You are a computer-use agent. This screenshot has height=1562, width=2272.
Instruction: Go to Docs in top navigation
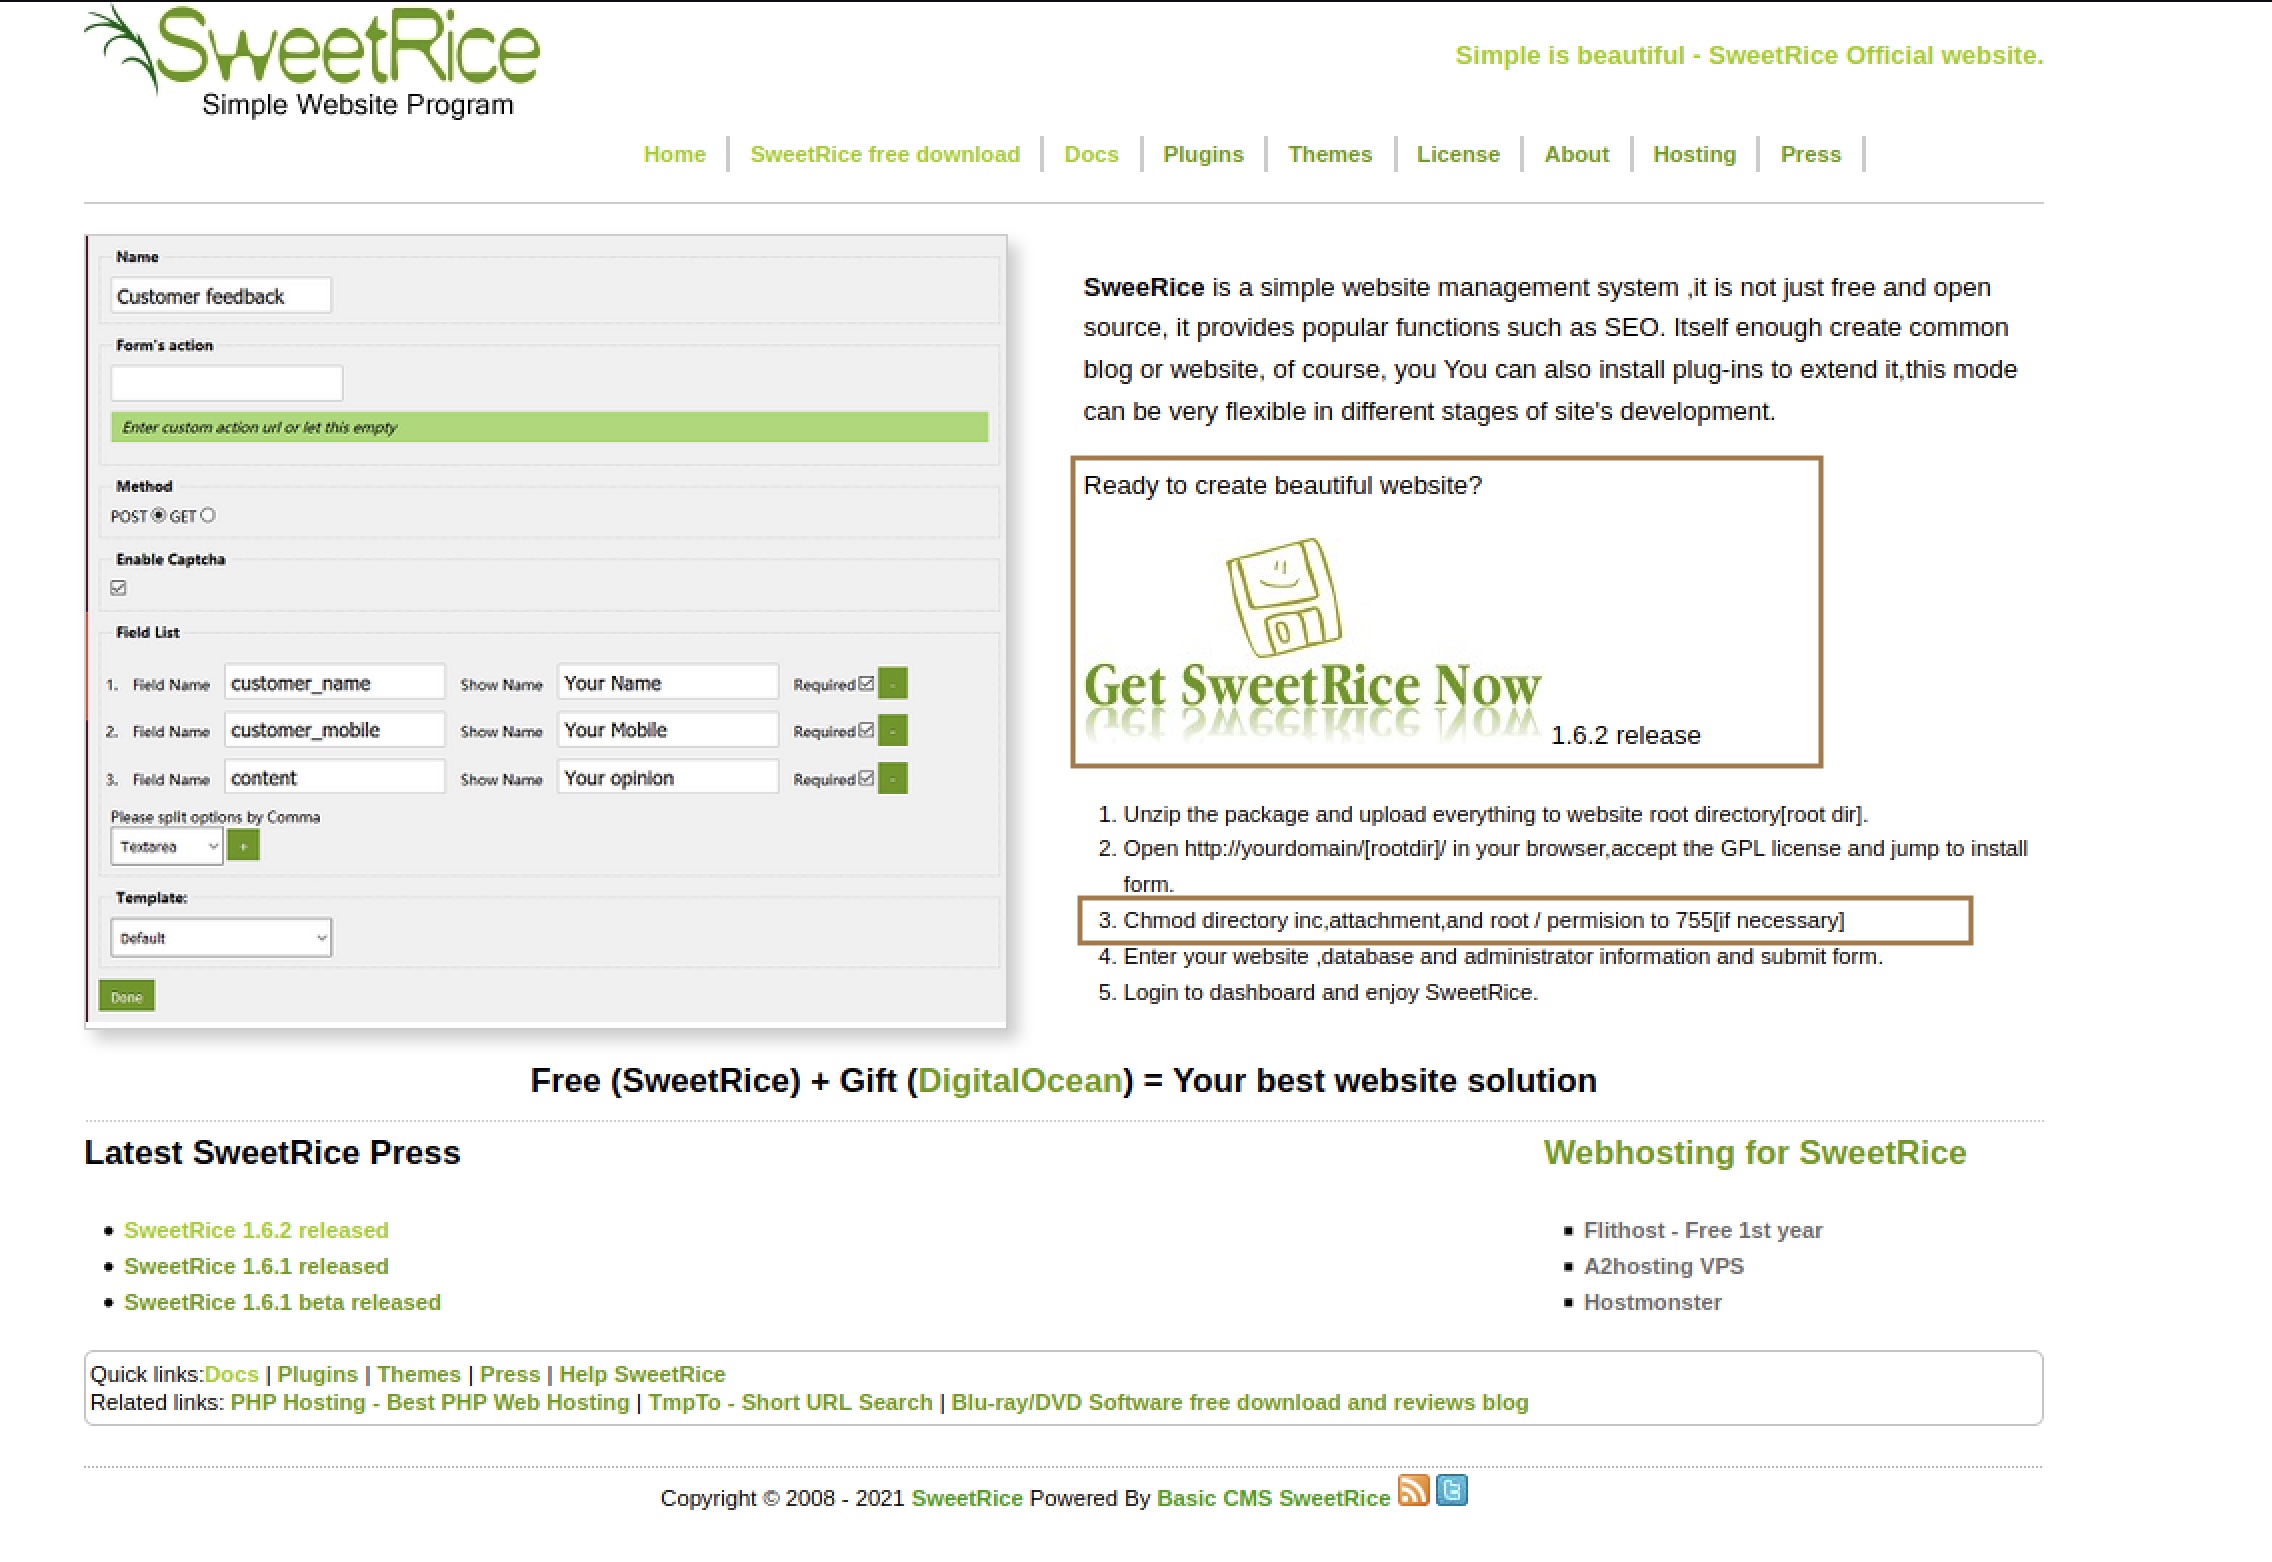point(1091,154)
